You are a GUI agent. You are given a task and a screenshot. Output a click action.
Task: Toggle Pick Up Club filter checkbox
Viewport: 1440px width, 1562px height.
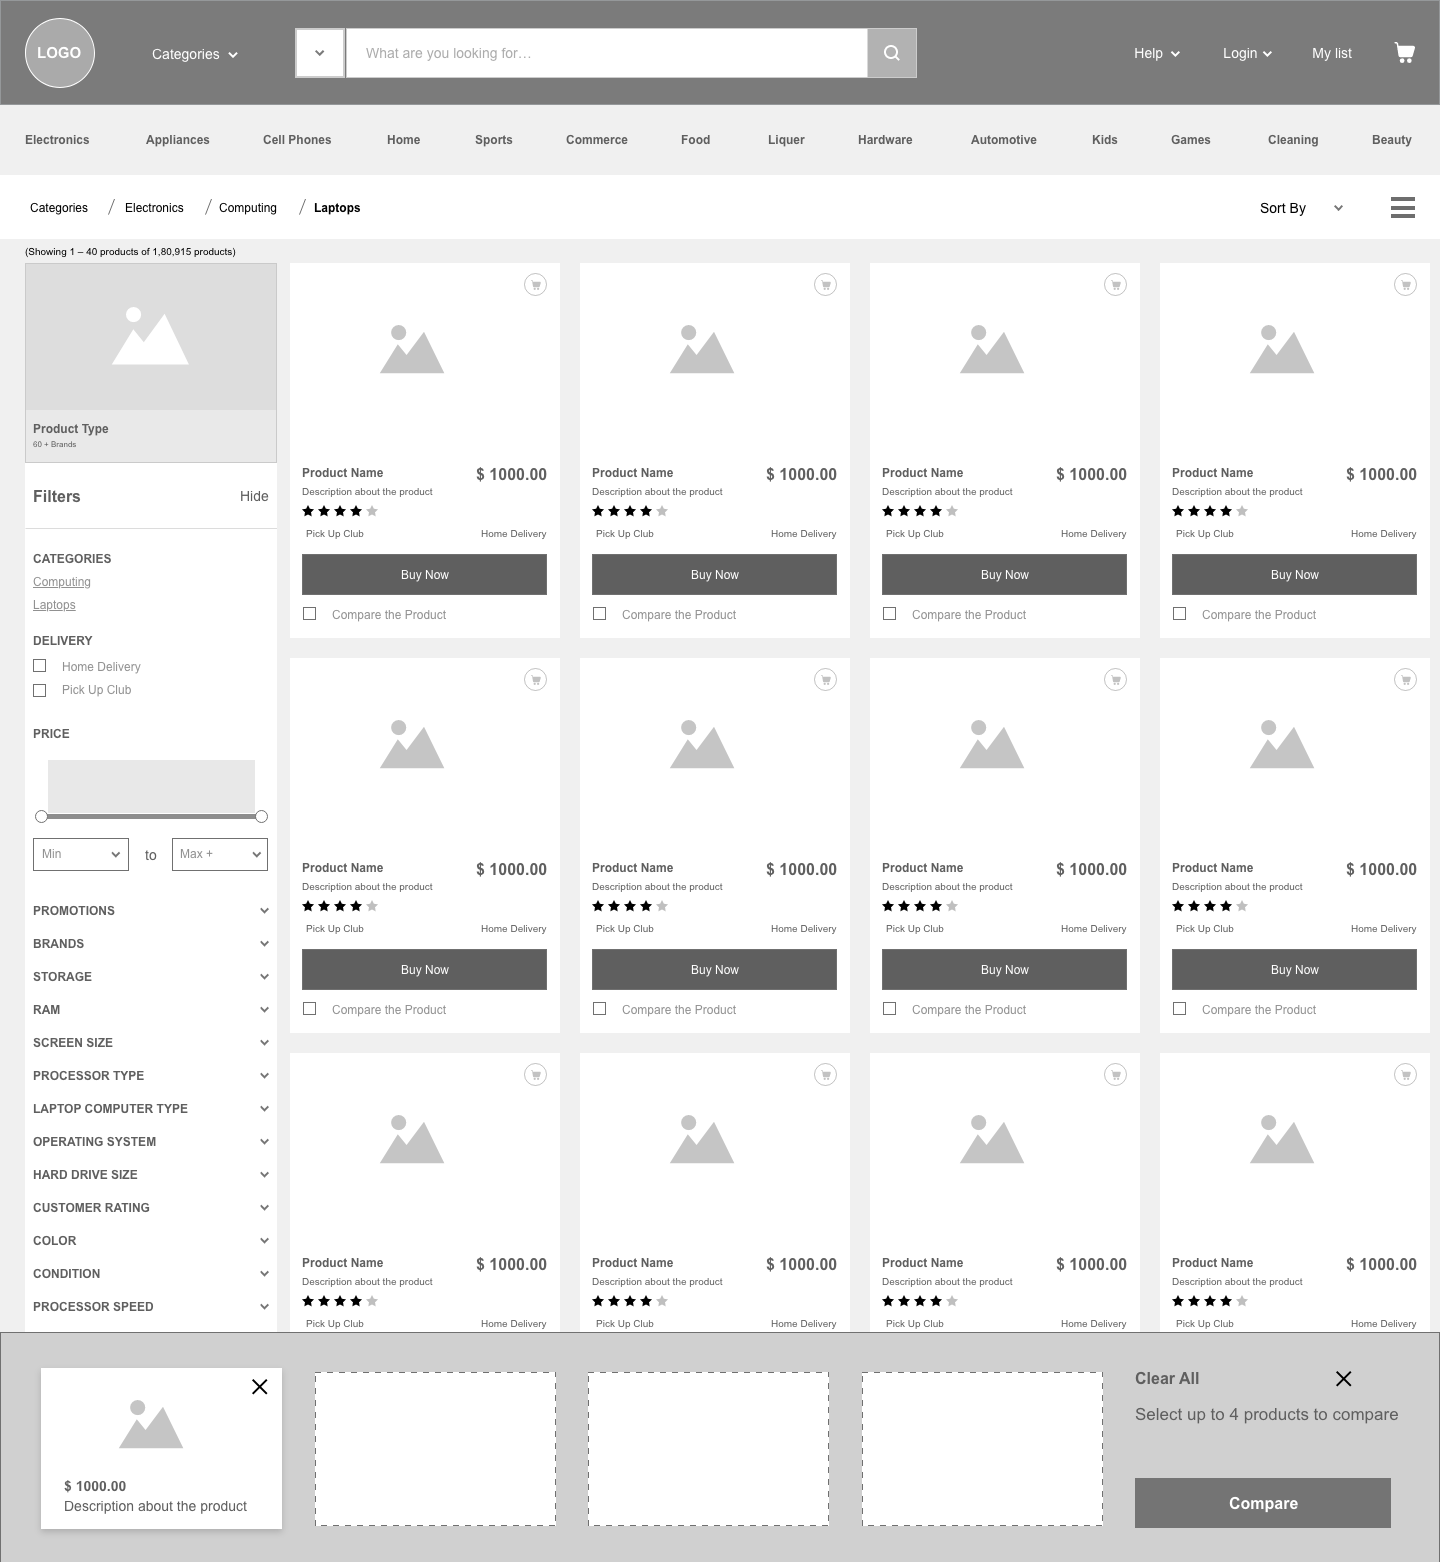pyautogui.click(x=40, y=690)
